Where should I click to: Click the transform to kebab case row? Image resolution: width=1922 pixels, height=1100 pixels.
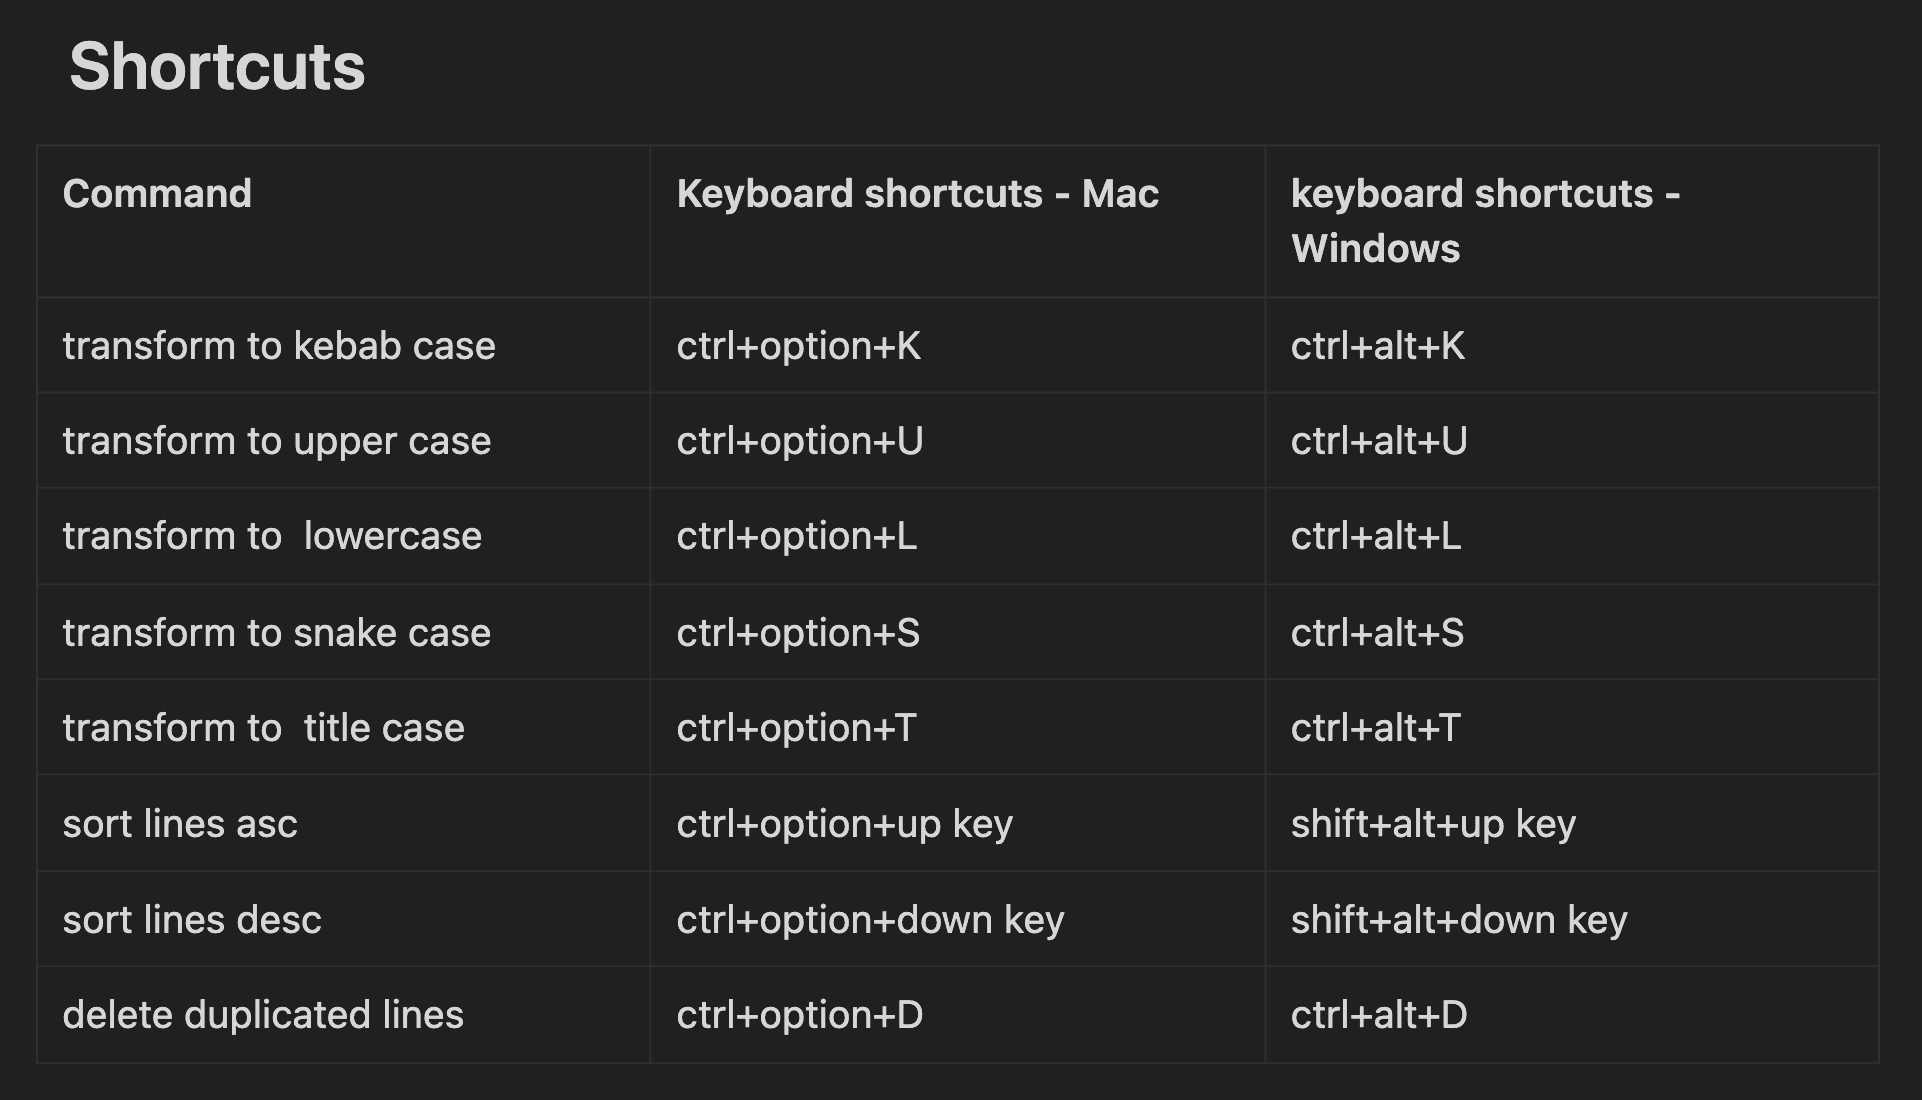[x=961, y=346]
